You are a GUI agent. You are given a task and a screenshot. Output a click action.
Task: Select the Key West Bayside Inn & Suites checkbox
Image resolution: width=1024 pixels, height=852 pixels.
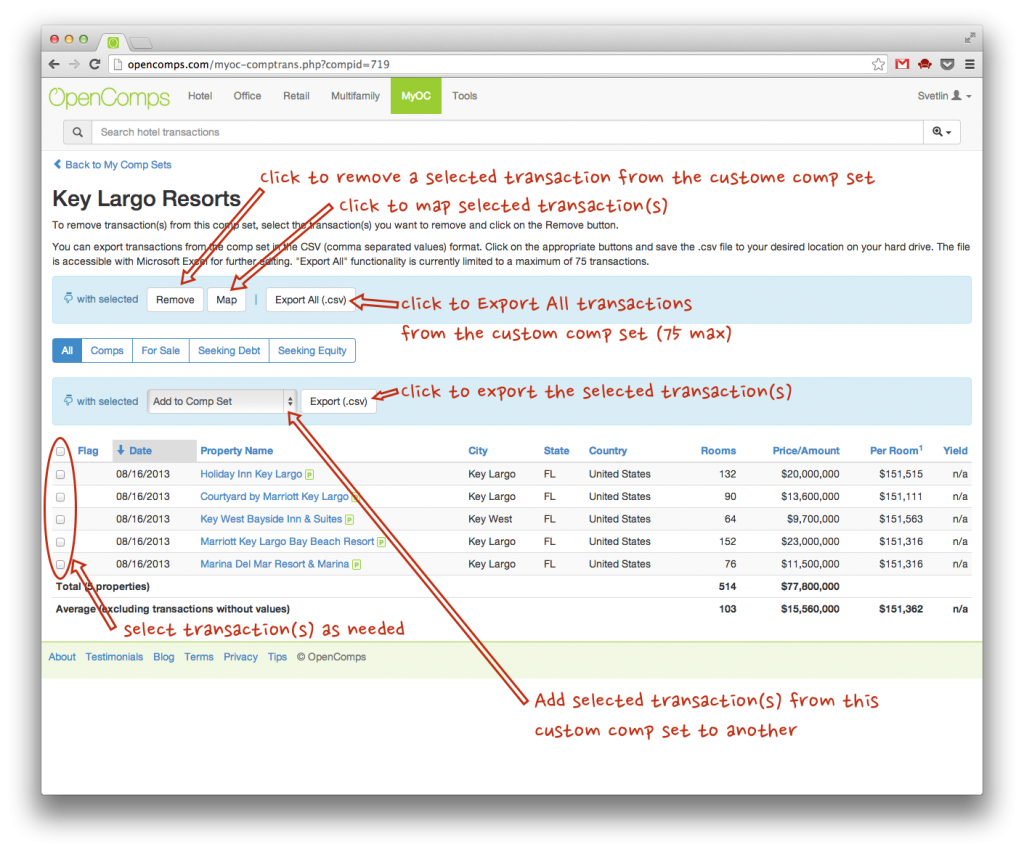pyautogui.click(x=61, y=520)
